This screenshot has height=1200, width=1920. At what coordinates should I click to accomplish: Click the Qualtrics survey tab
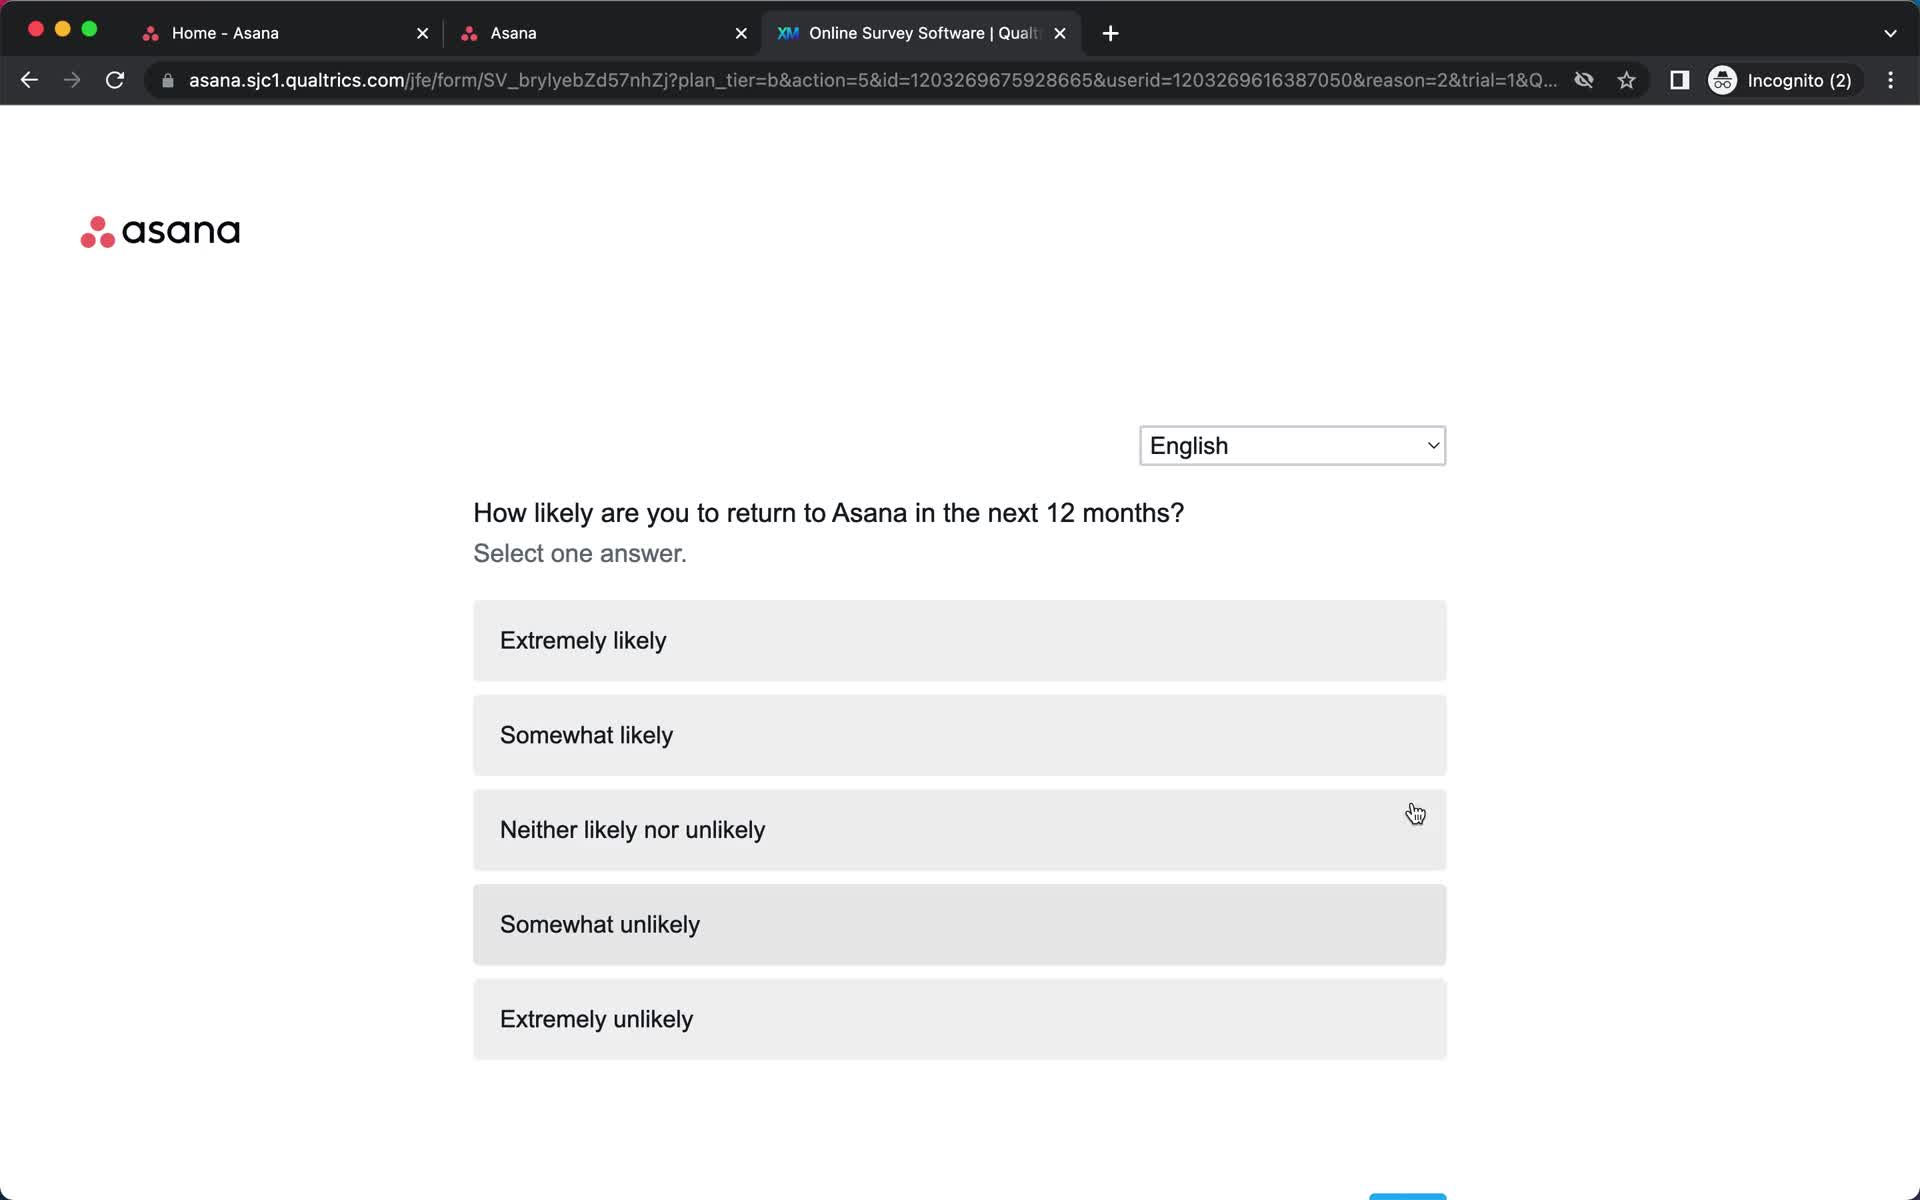click(919, 32)
